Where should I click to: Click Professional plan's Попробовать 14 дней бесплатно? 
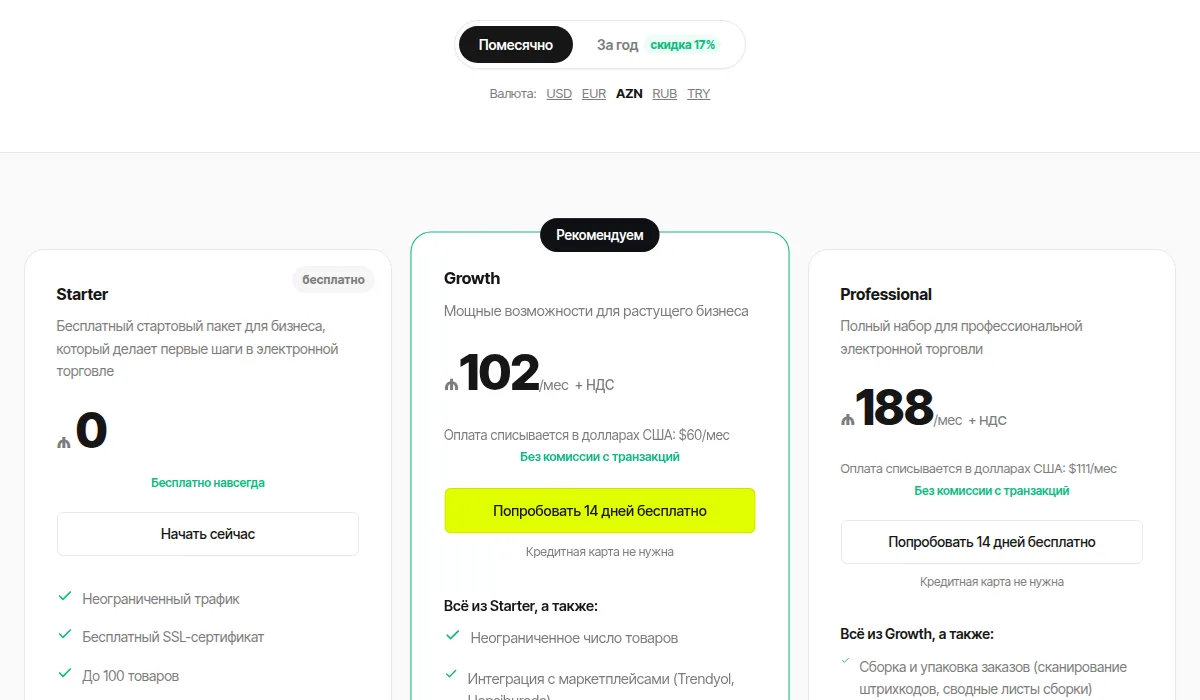point(992,542)
